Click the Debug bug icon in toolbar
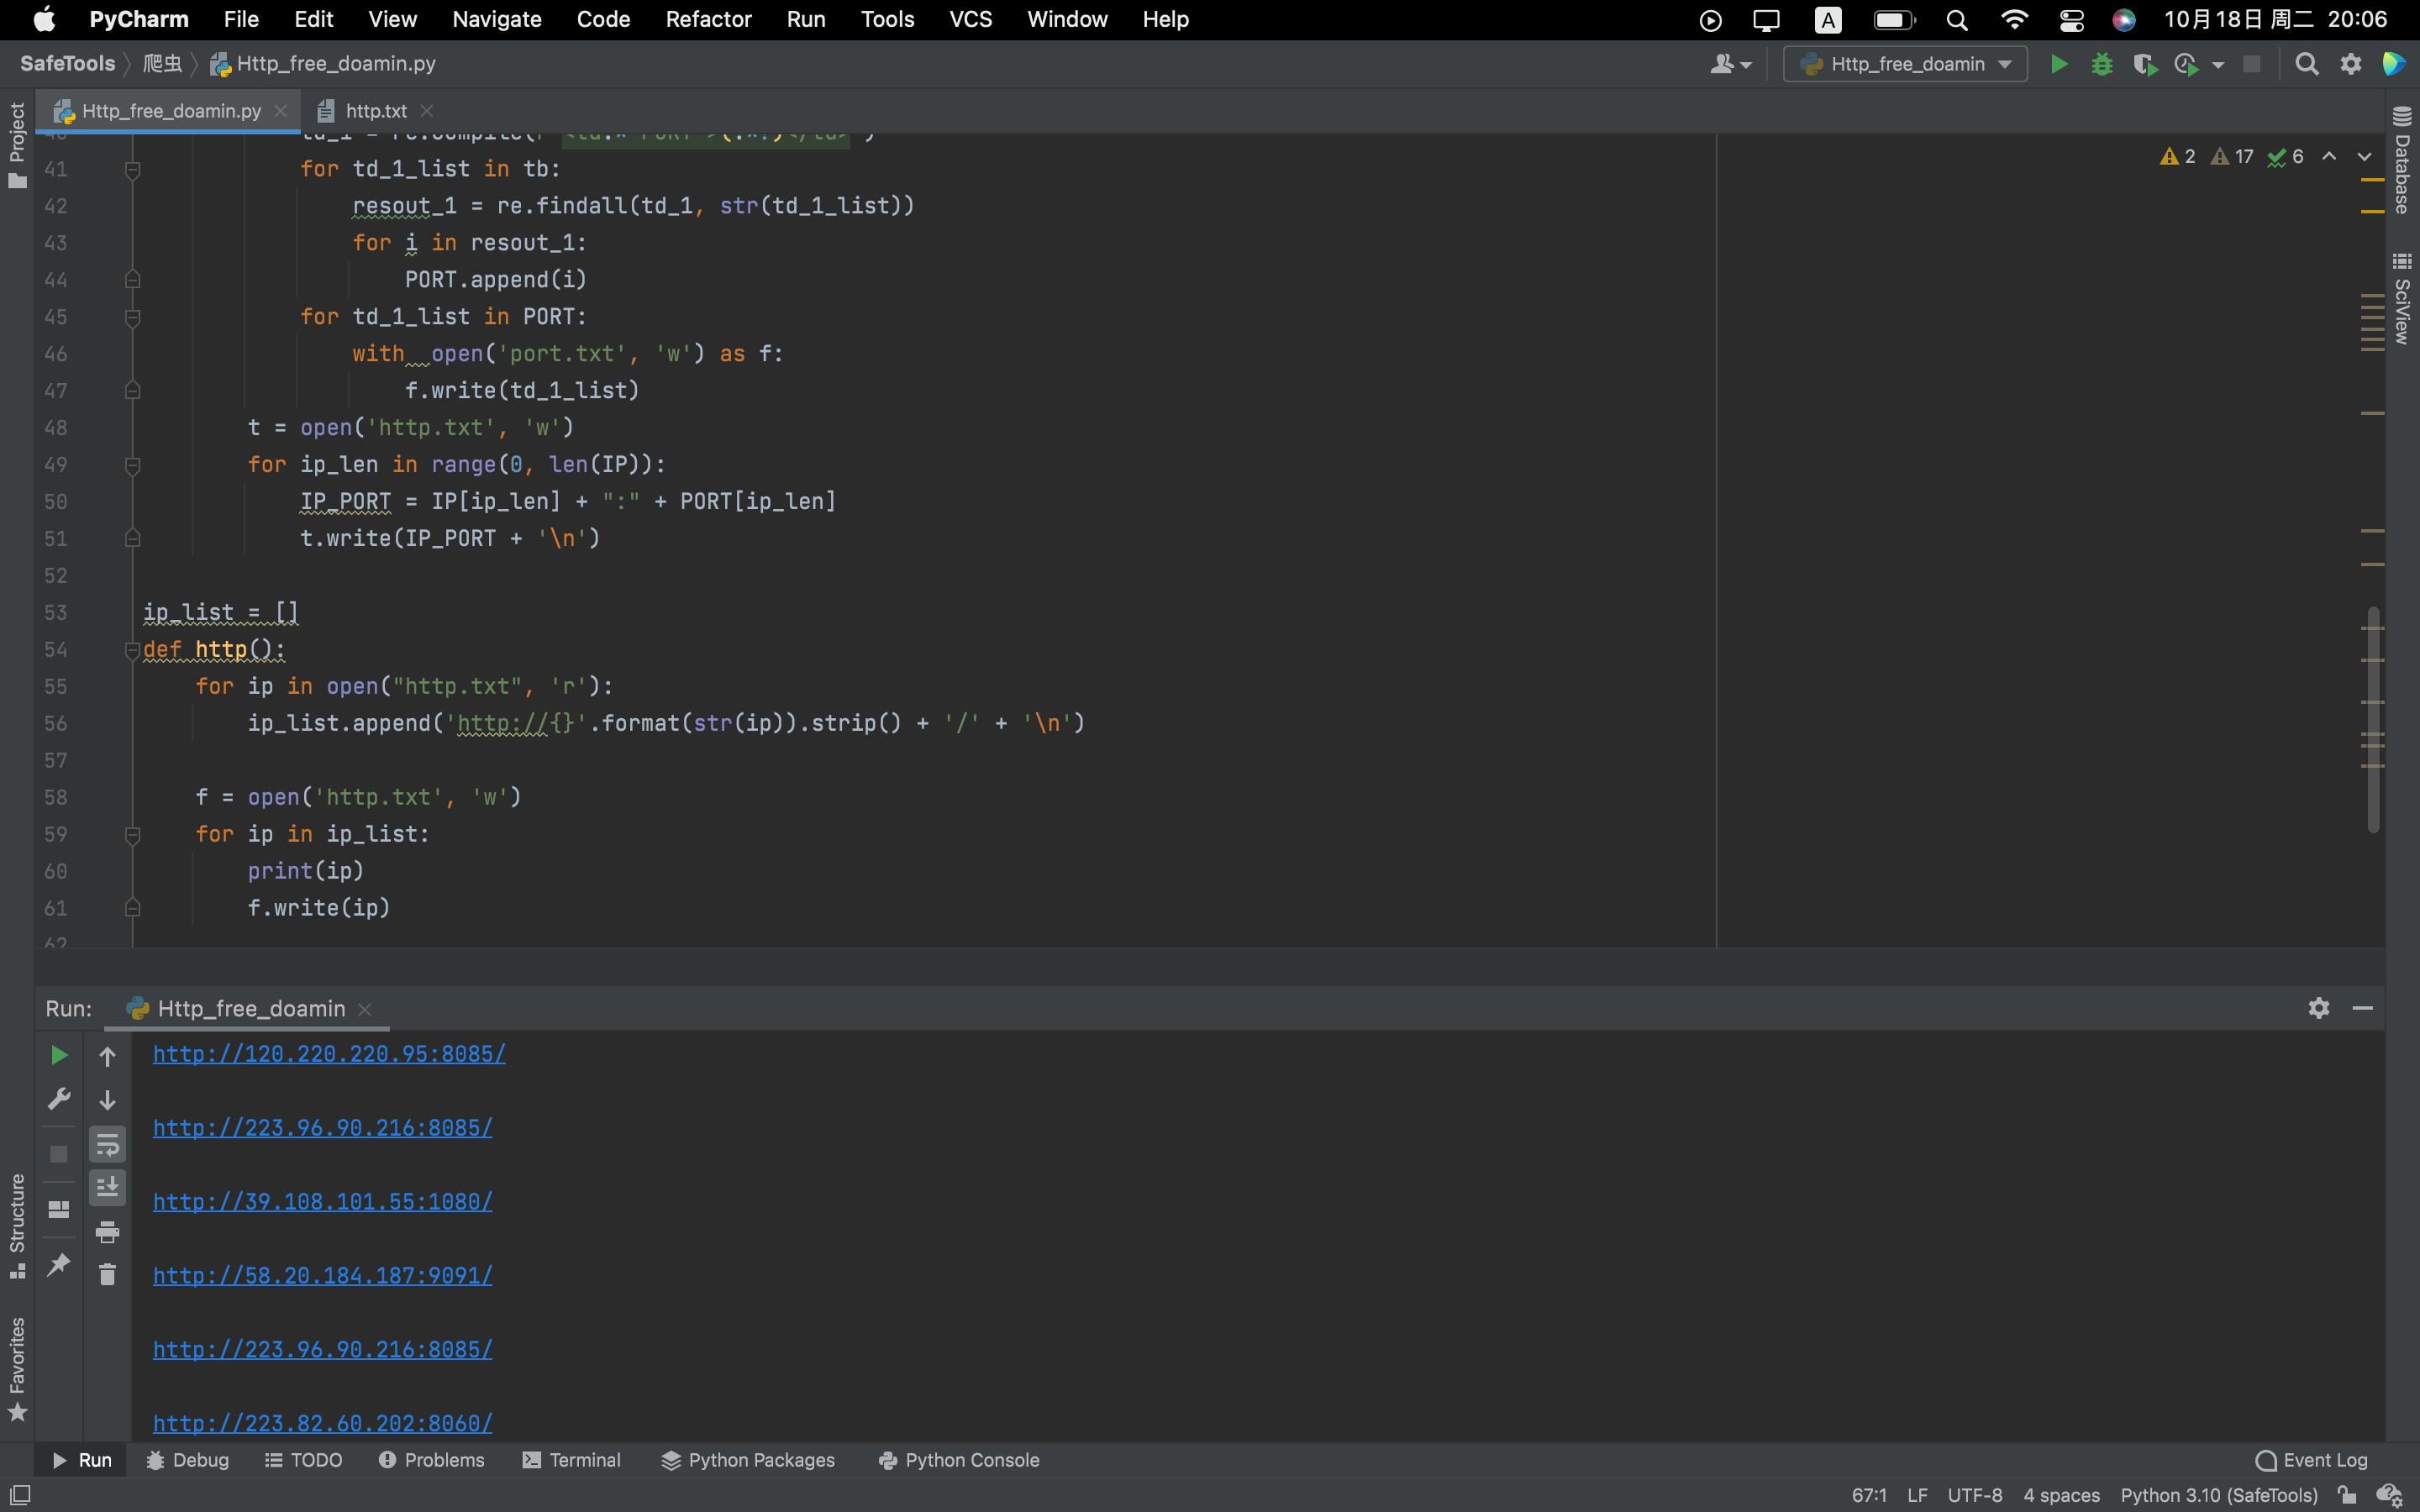Image resolution: width=2420 pixels, height=1512 pixels. (x=2101, y=64)
